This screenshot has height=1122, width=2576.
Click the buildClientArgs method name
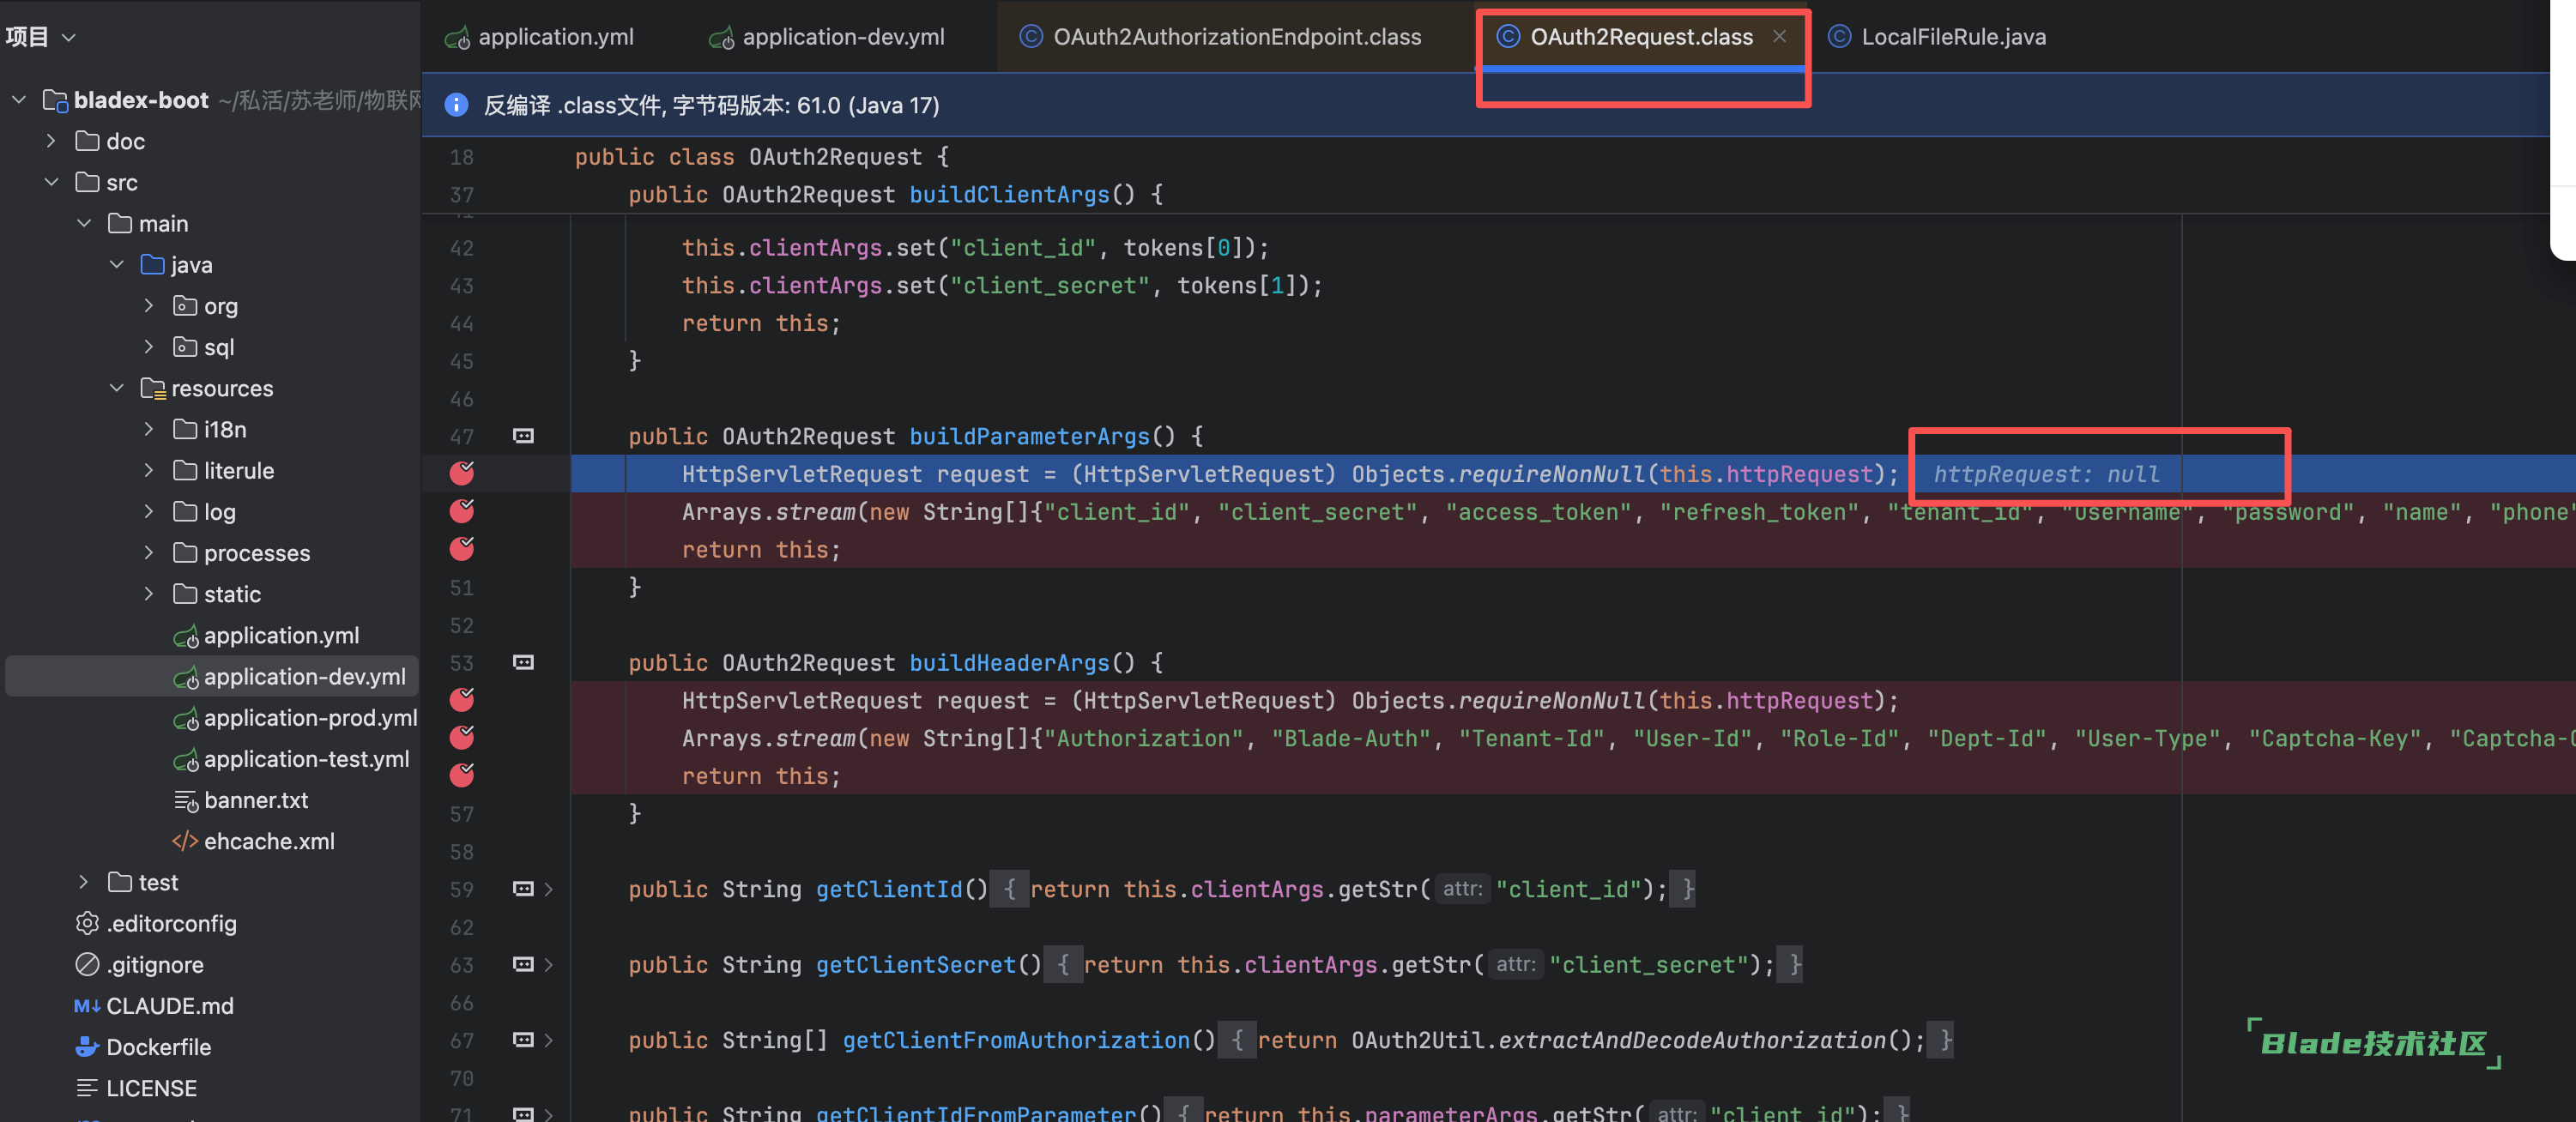pyautogui.click(x=1009, y=194)
